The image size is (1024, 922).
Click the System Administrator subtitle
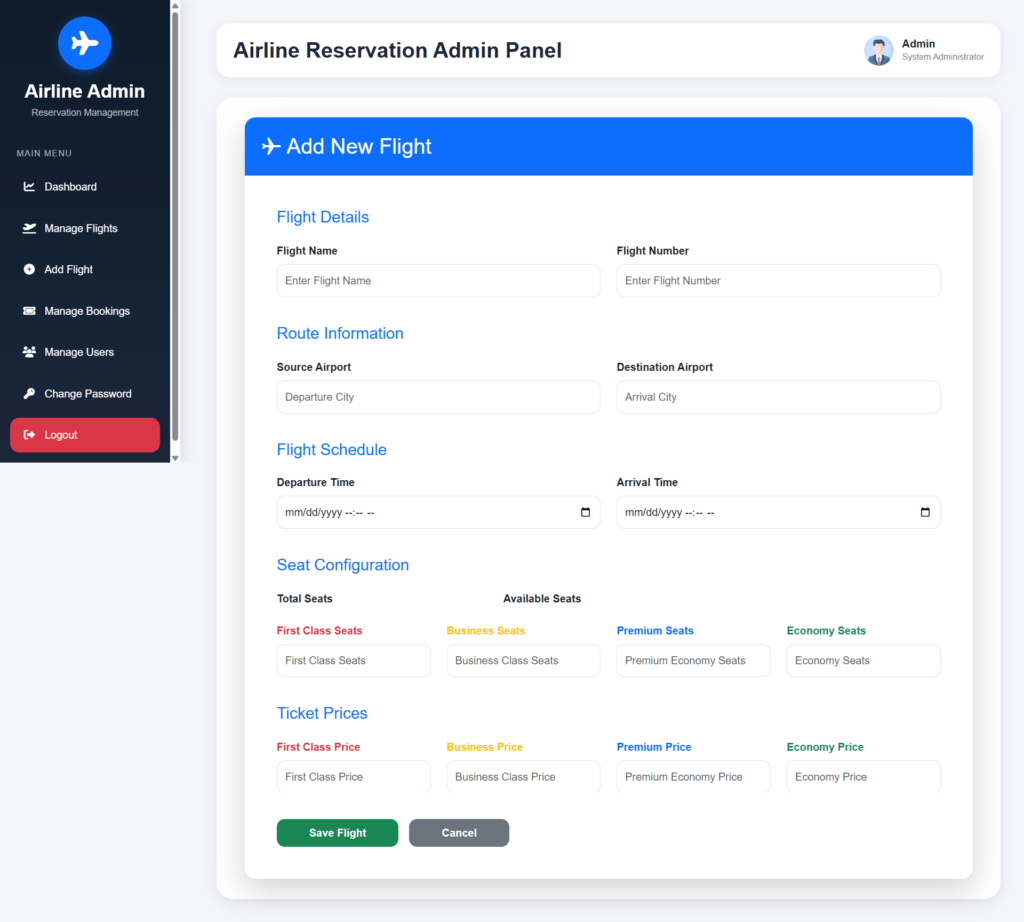pyautogui.click(x=943, y=57)
